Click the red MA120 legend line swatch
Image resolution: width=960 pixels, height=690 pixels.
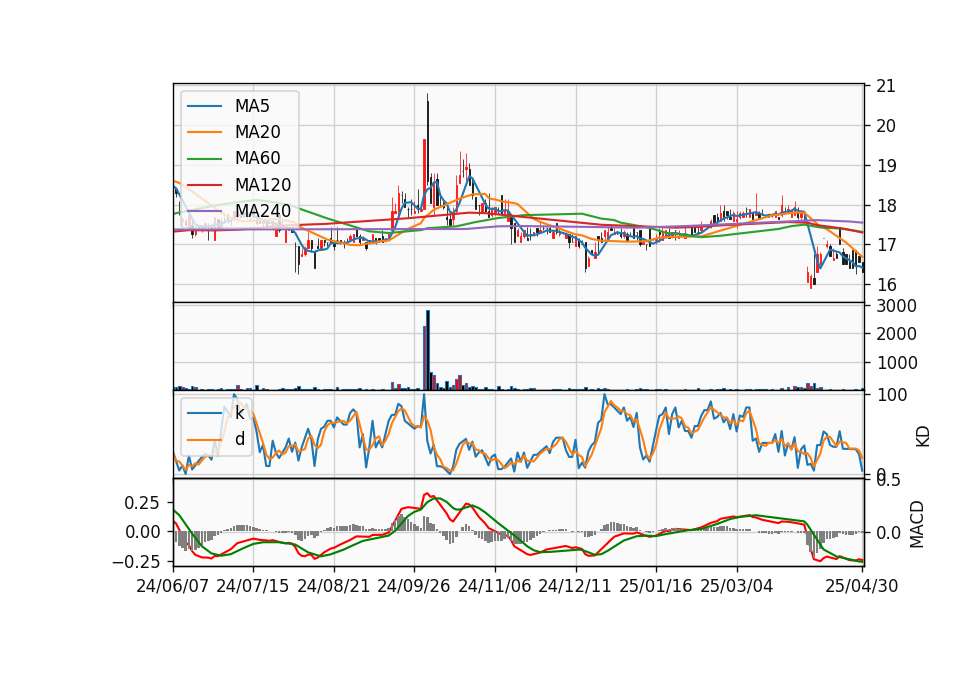click(204, 186)
